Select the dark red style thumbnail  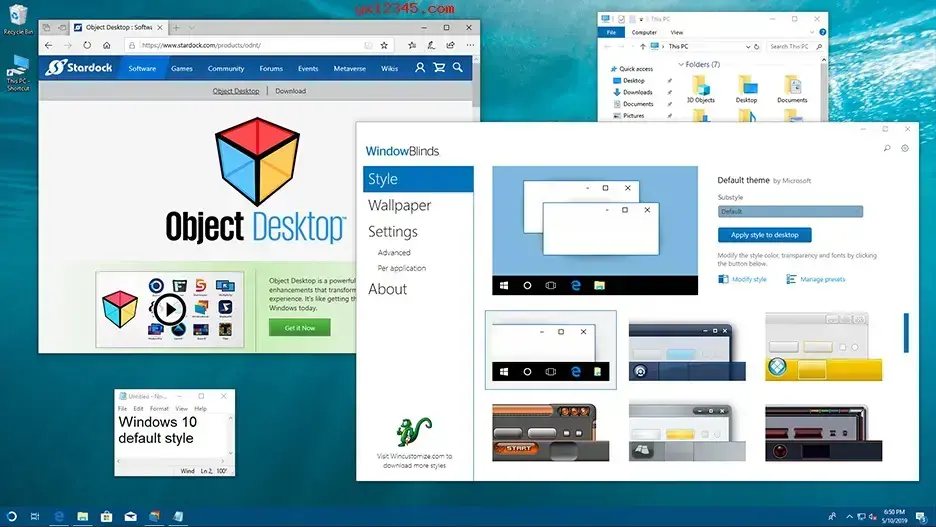click(823, 433)
